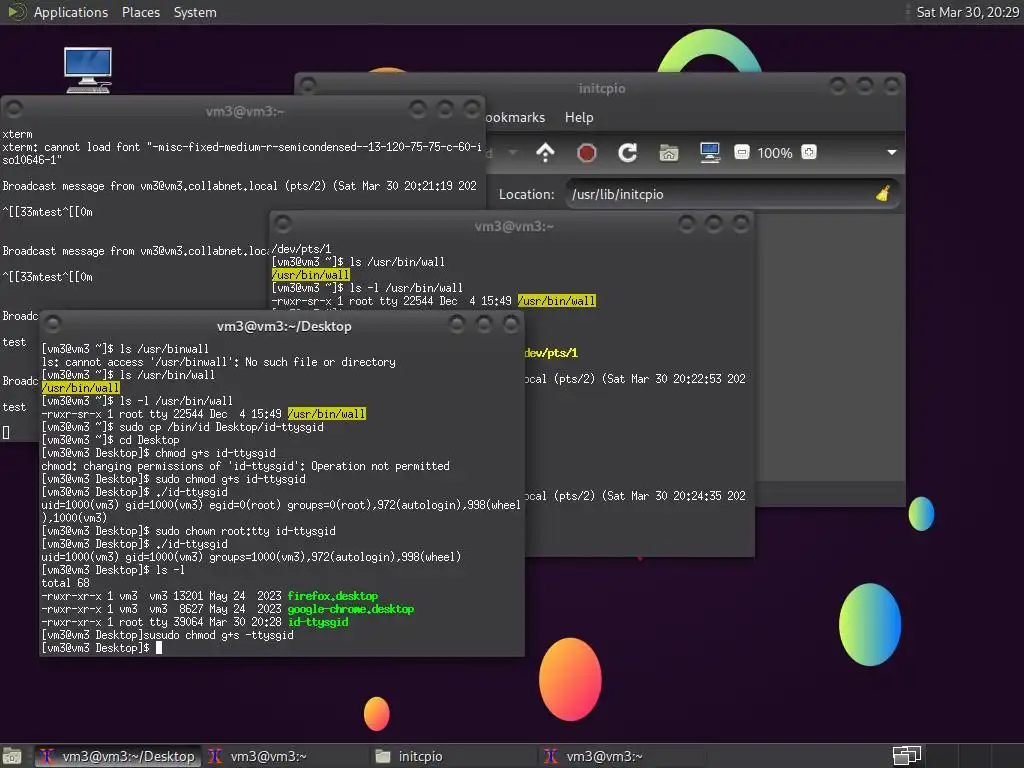Open window menu of vm3@vm3:~/Desktop terminal
Viewport: 1024px width, 768px height.
point(54,324)
